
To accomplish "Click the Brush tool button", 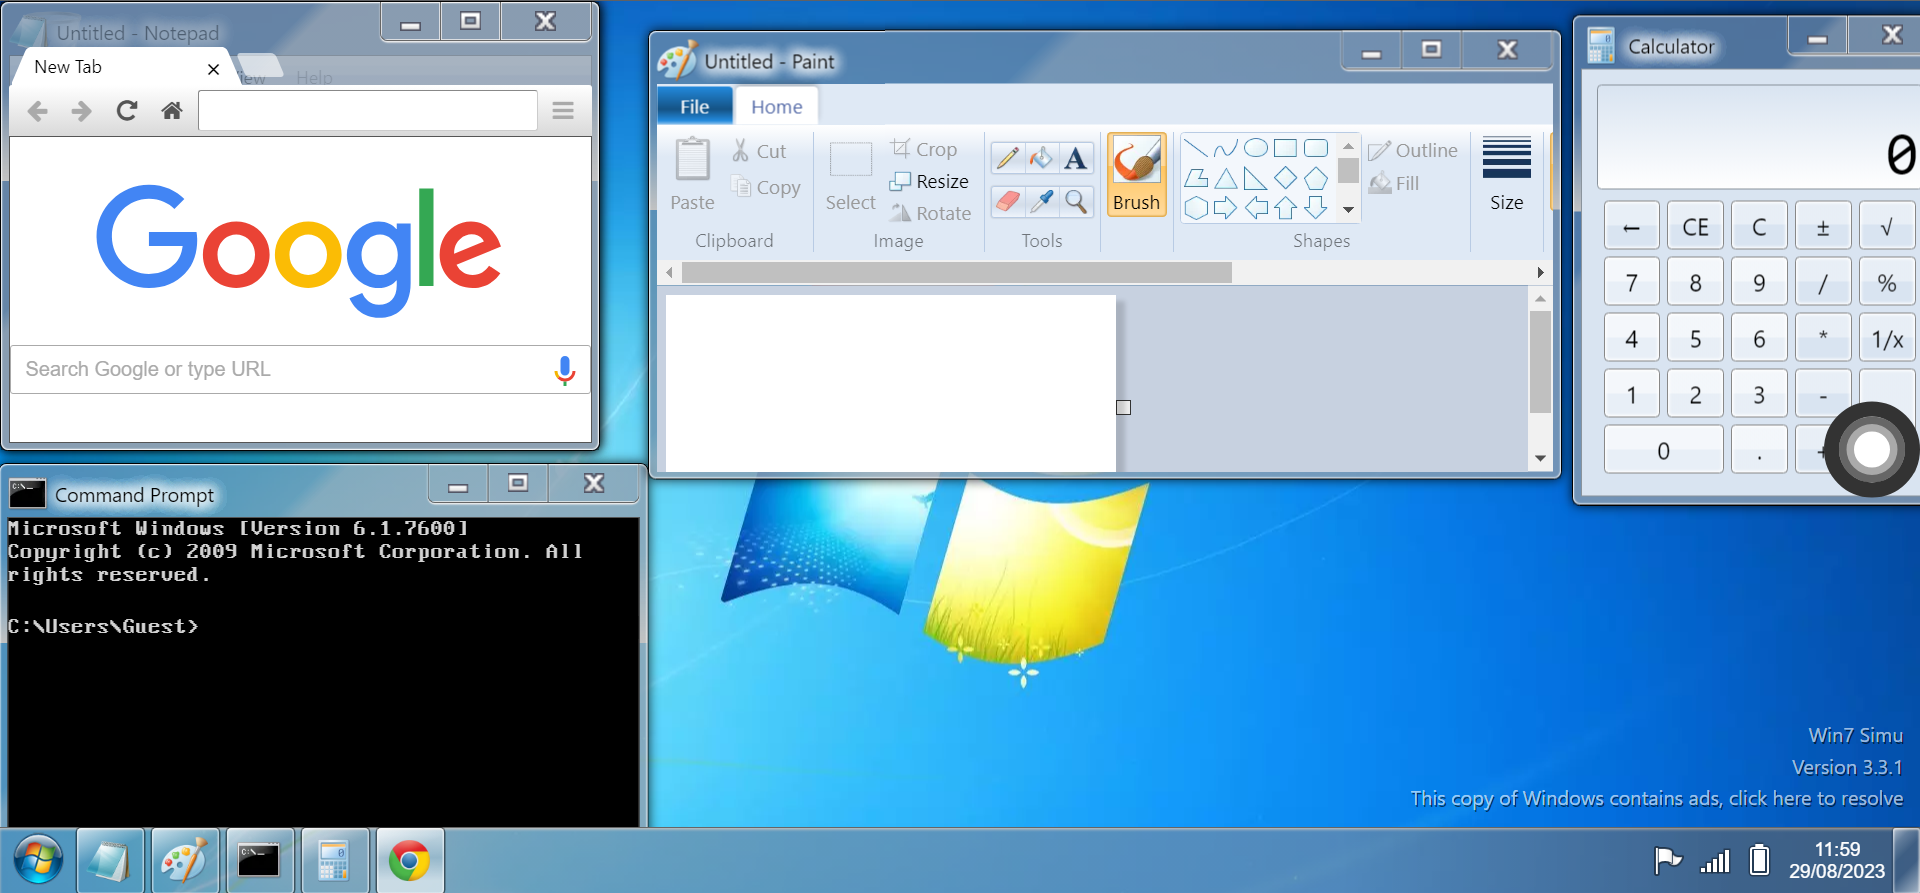I will coord(1136,174).
